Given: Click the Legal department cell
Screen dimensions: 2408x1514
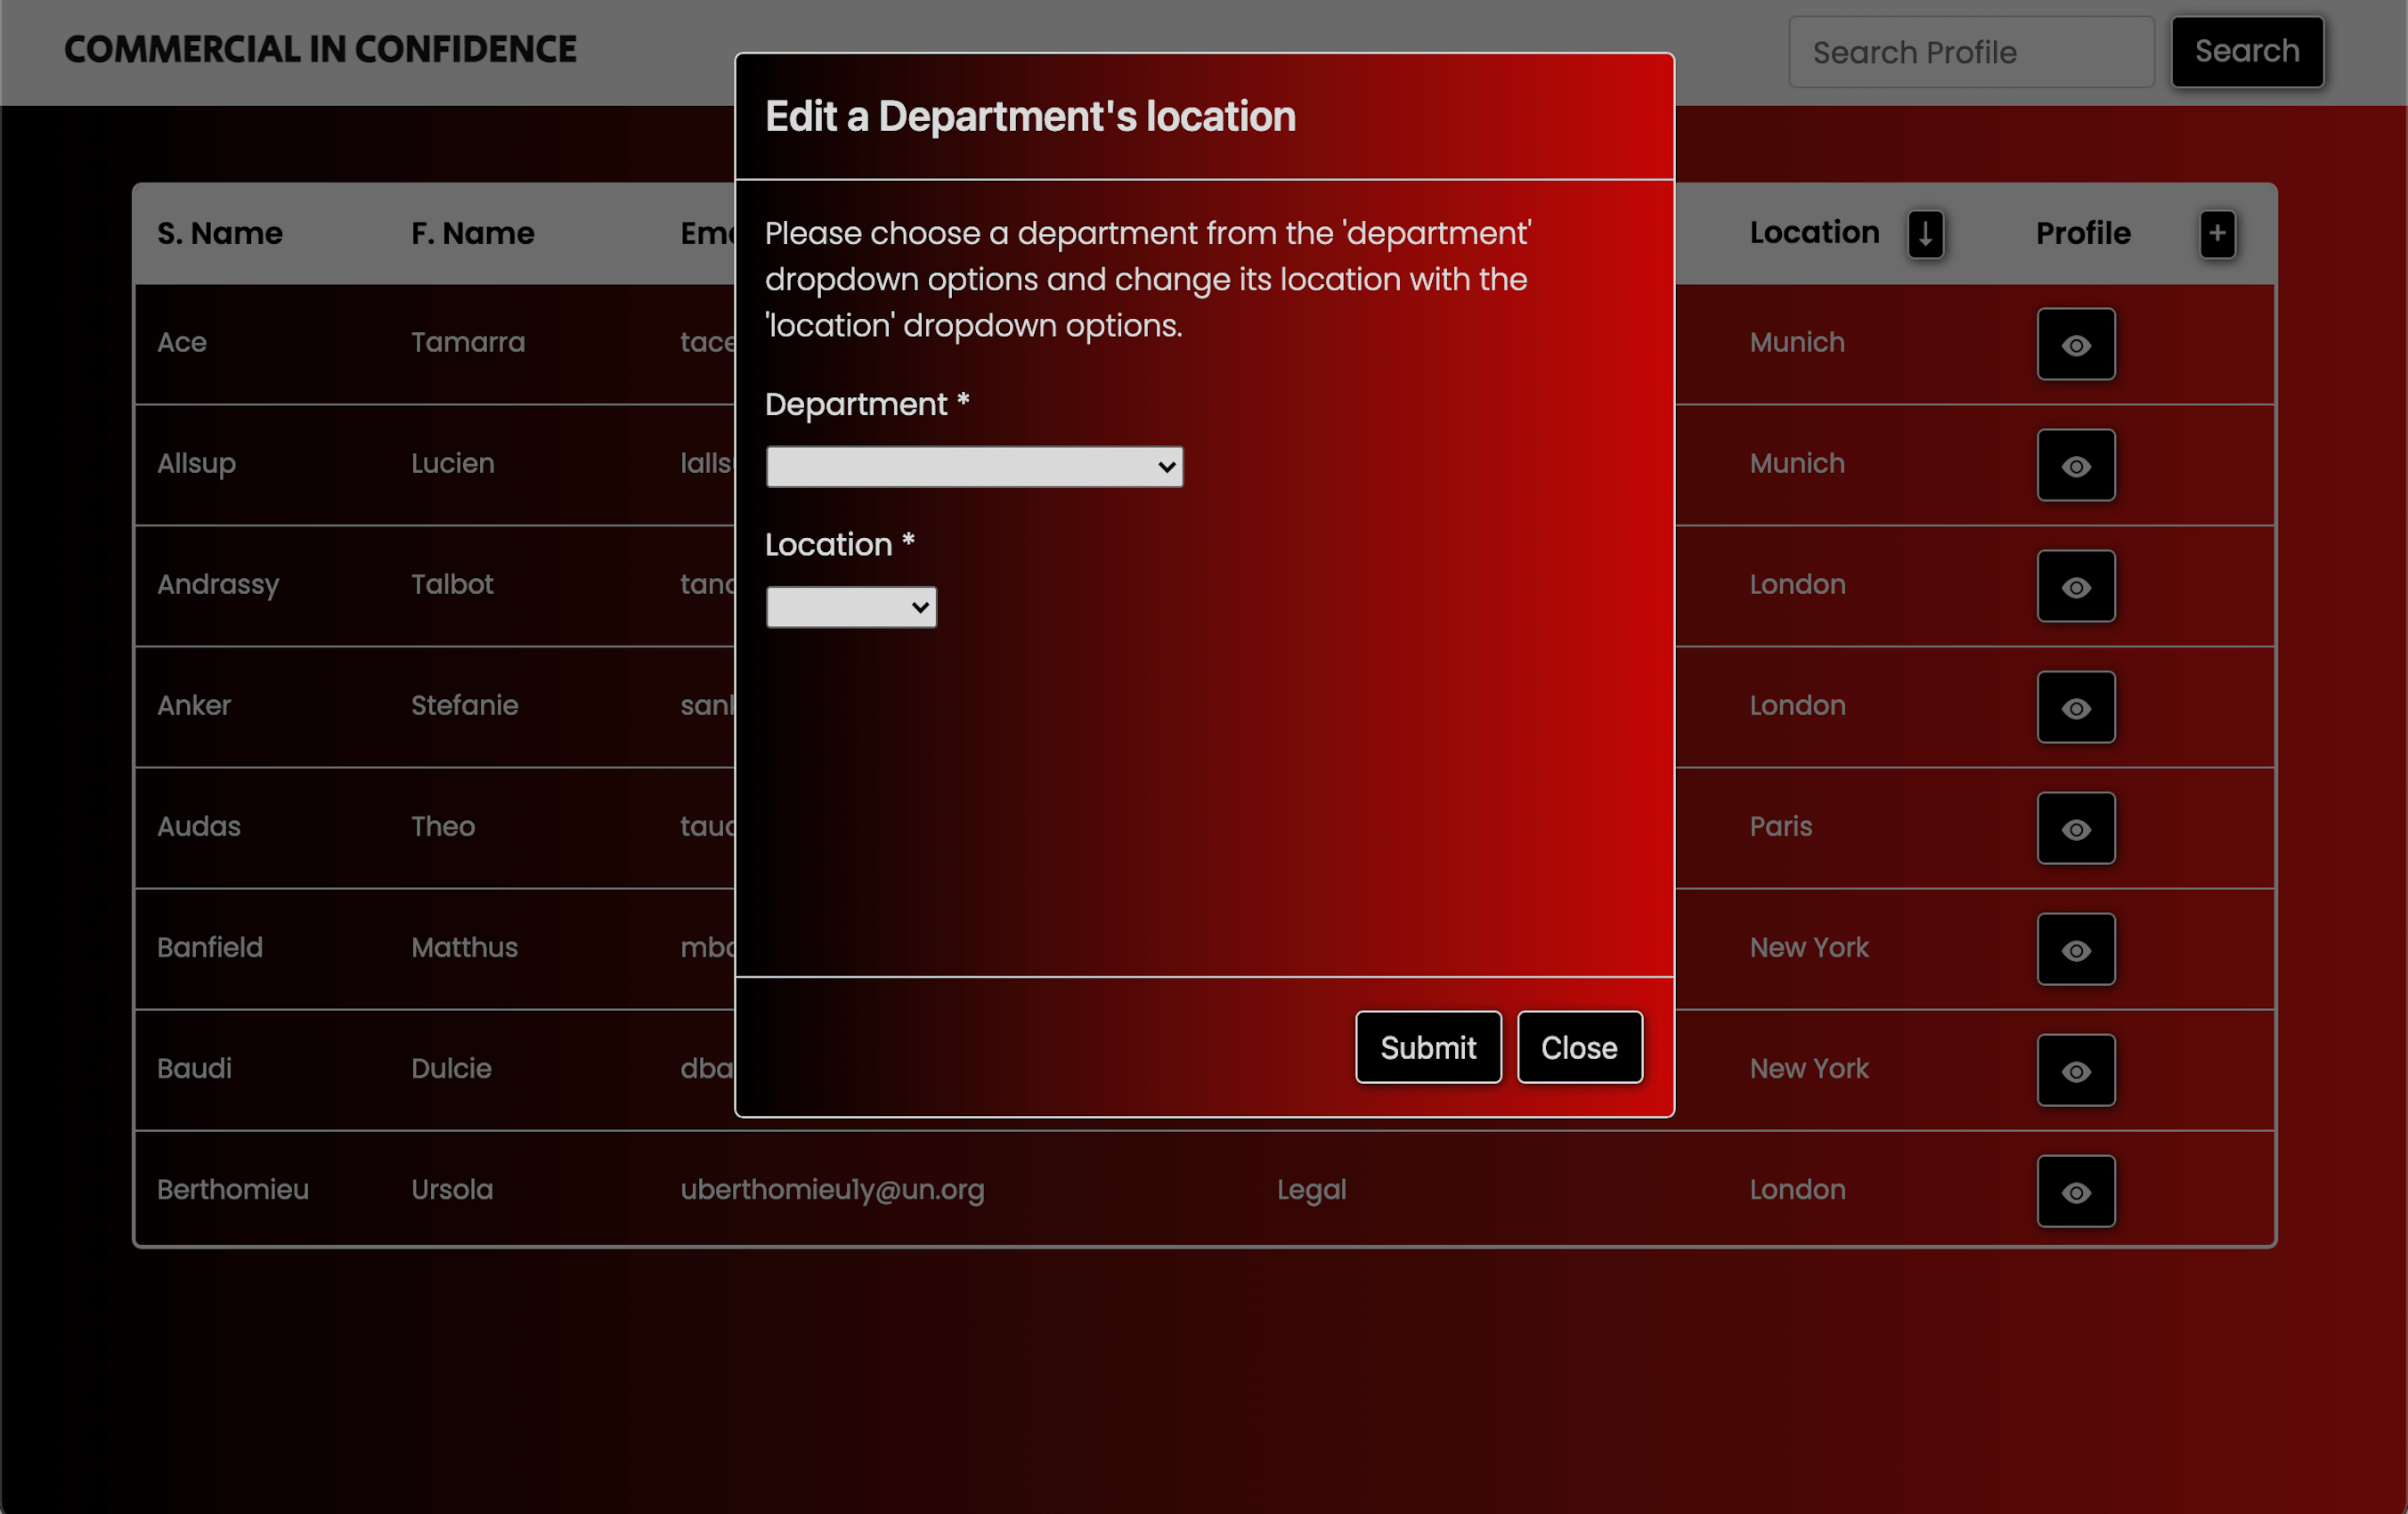Looking at the screenshot, I should tap(1311, 1190).
